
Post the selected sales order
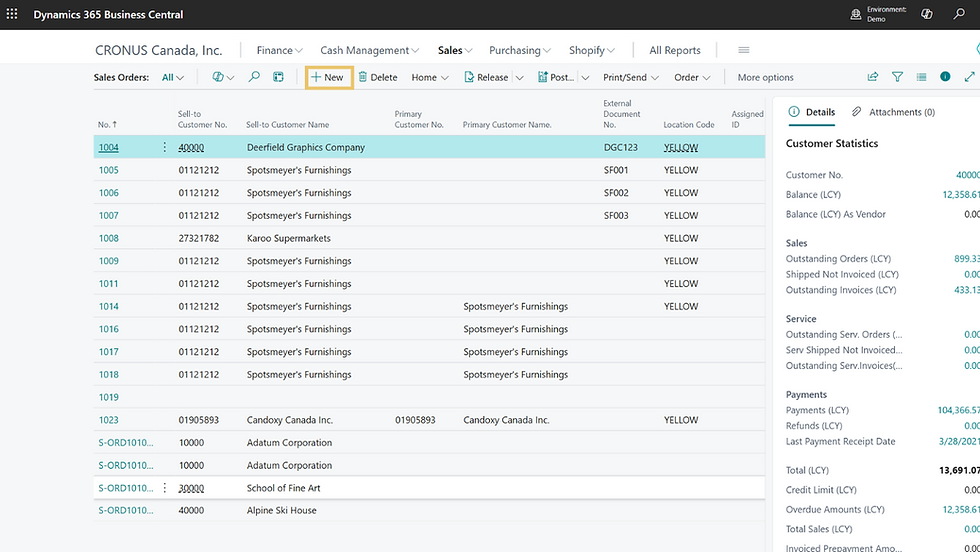click(556, 78)
